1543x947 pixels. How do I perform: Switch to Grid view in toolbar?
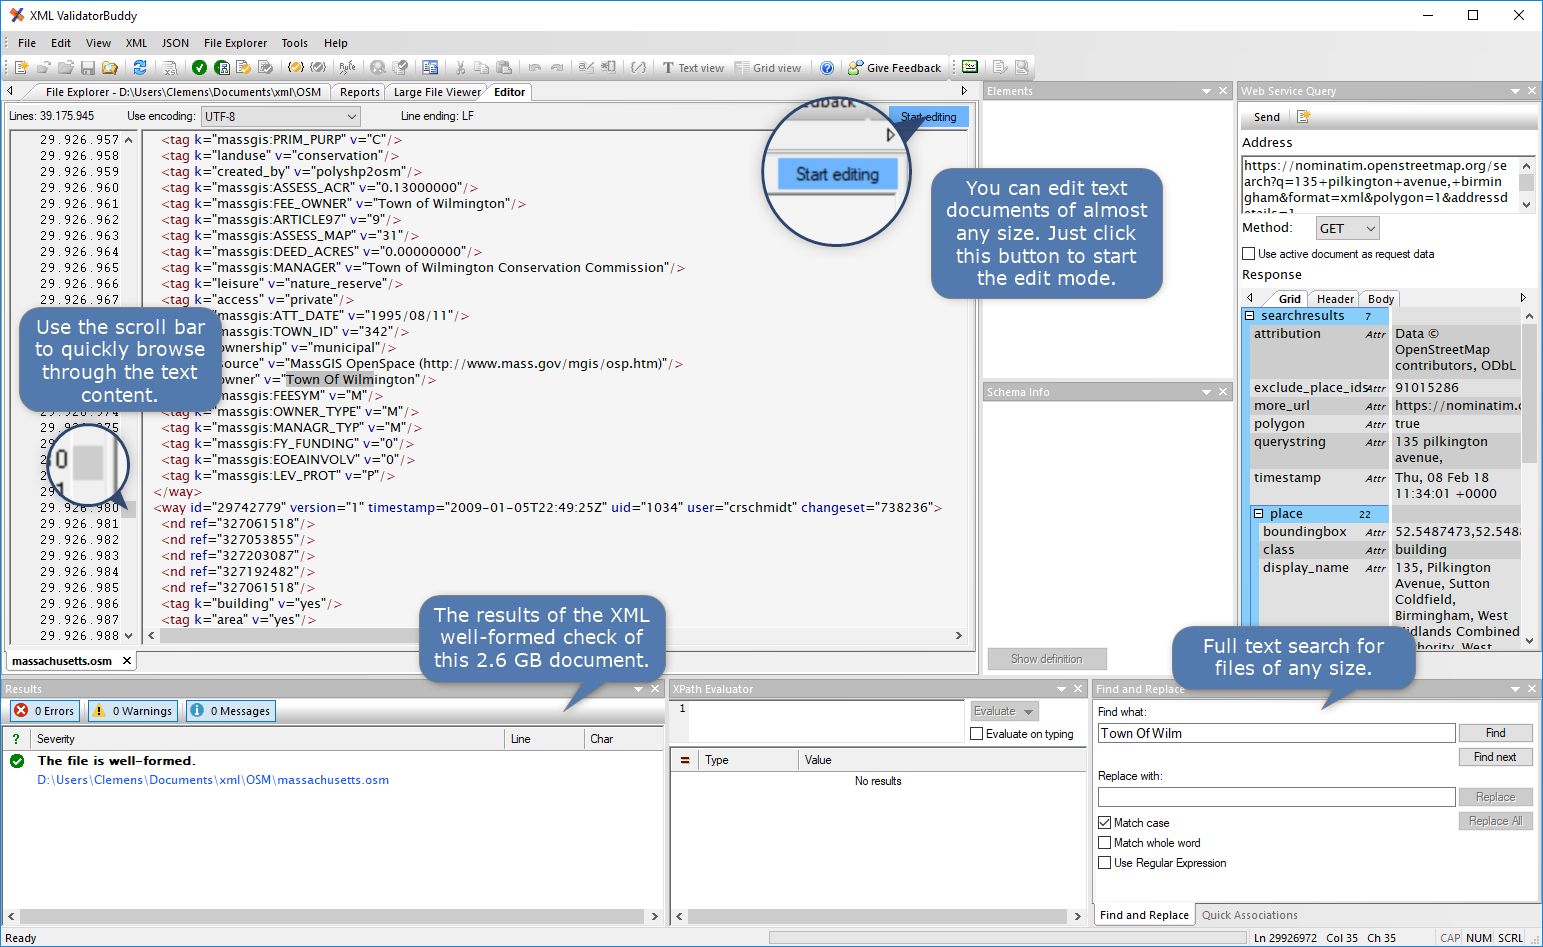point(768,68)
